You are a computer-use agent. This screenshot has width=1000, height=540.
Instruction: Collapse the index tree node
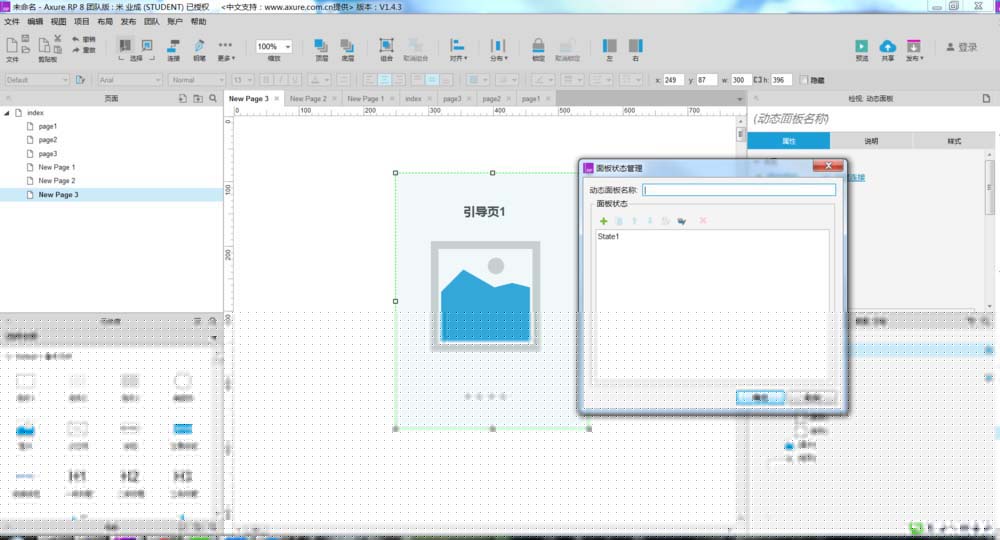point(7,113)
